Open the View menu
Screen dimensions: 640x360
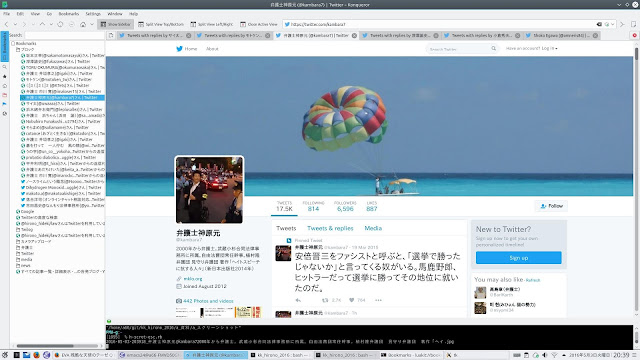click(x=35, y=13)
